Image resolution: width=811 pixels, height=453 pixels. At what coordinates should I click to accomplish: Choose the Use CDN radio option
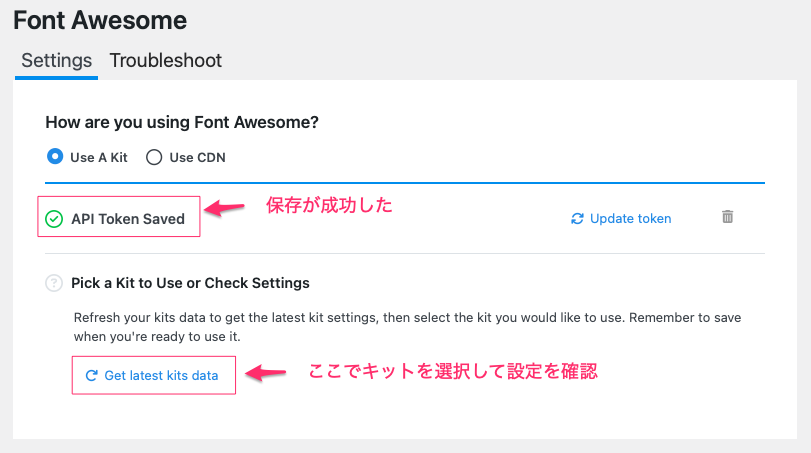[154, 157]
